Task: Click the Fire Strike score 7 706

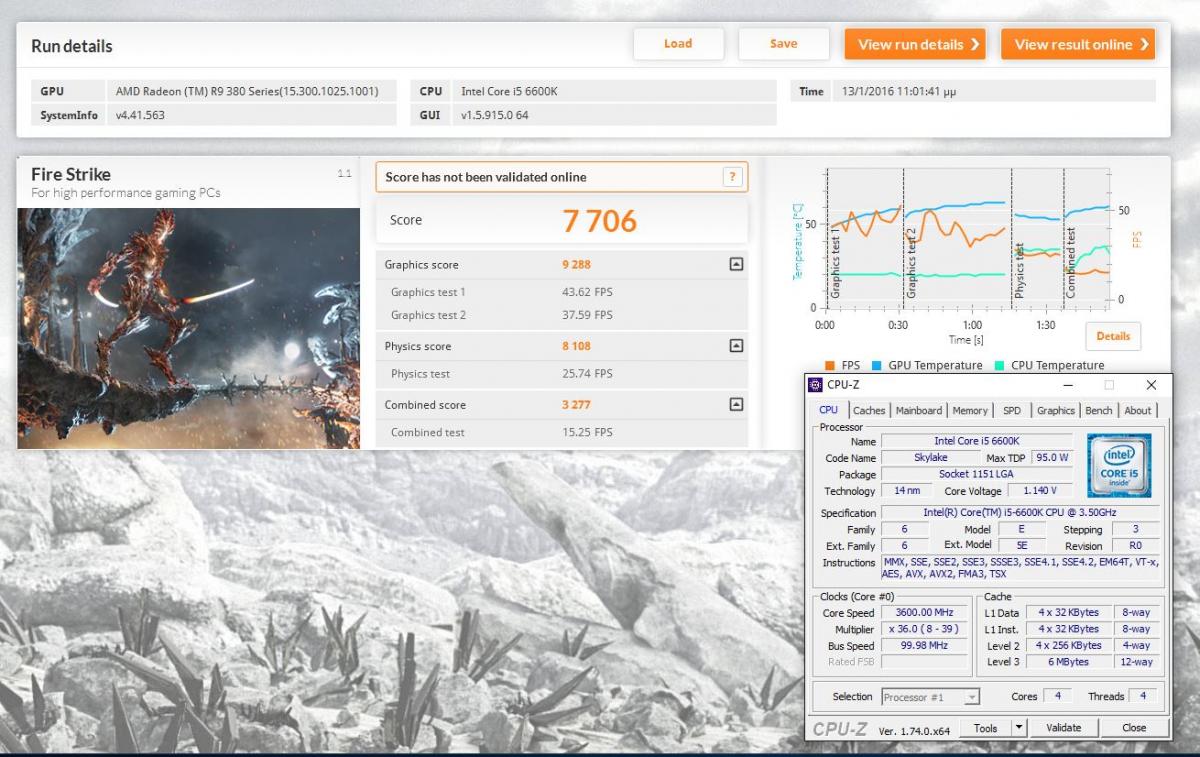Action: click(599, 221)
